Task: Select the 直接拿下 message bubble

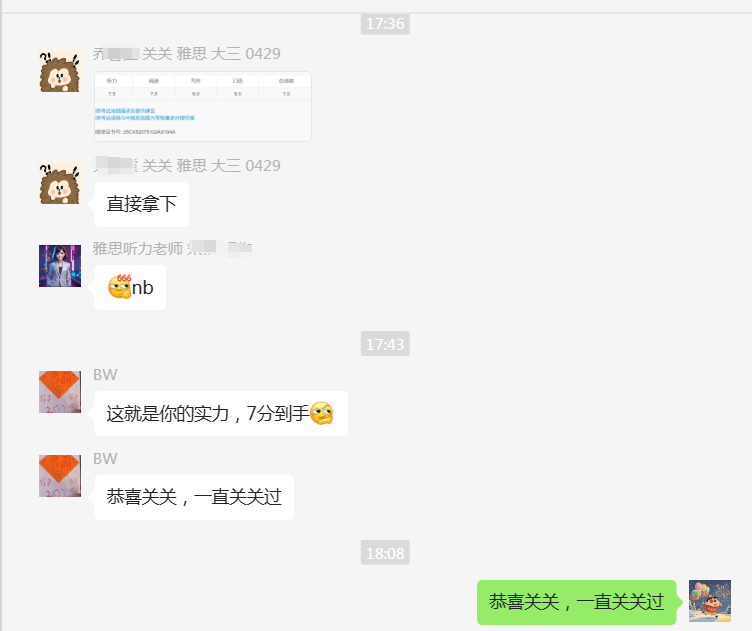Action: click(x=141, y=204)
